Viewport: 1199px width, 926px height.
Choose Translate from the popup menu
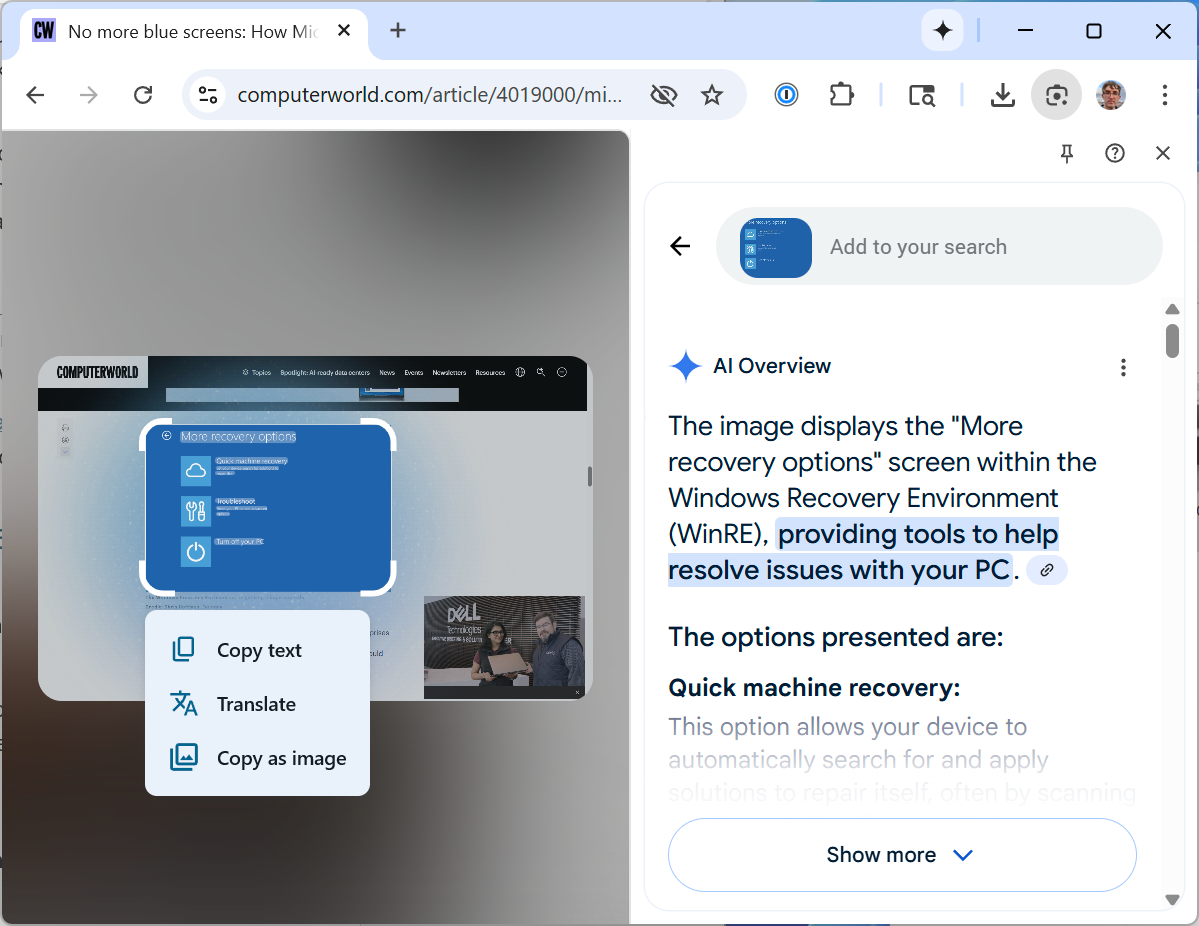pos(256,704)
